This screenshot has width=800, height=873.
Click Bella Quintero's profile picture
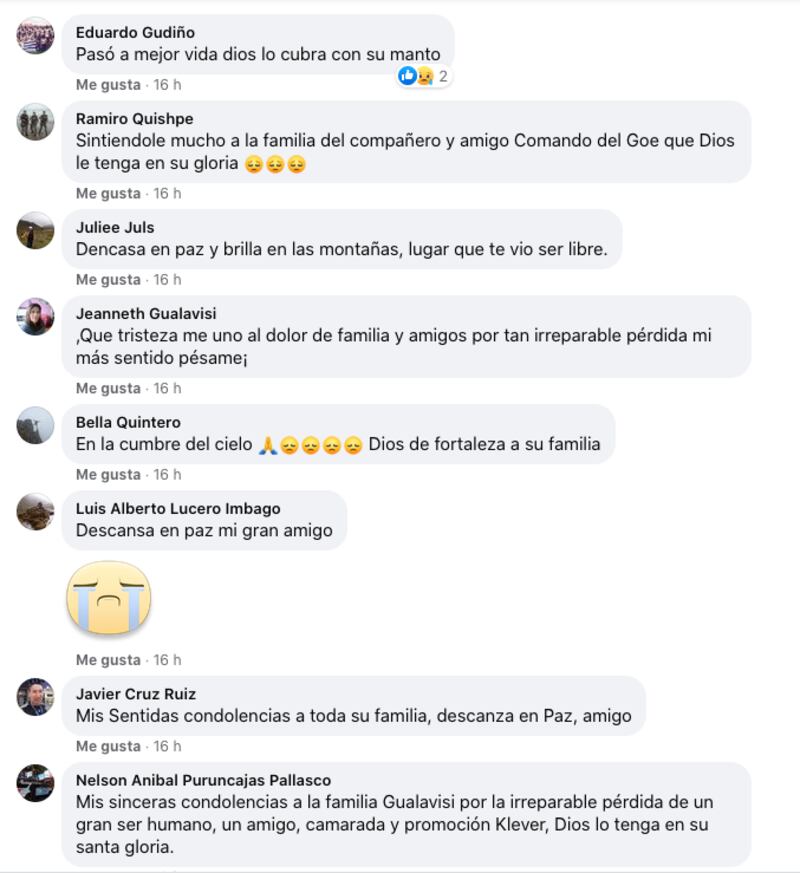pyautogui.click(x=36, y=425)
